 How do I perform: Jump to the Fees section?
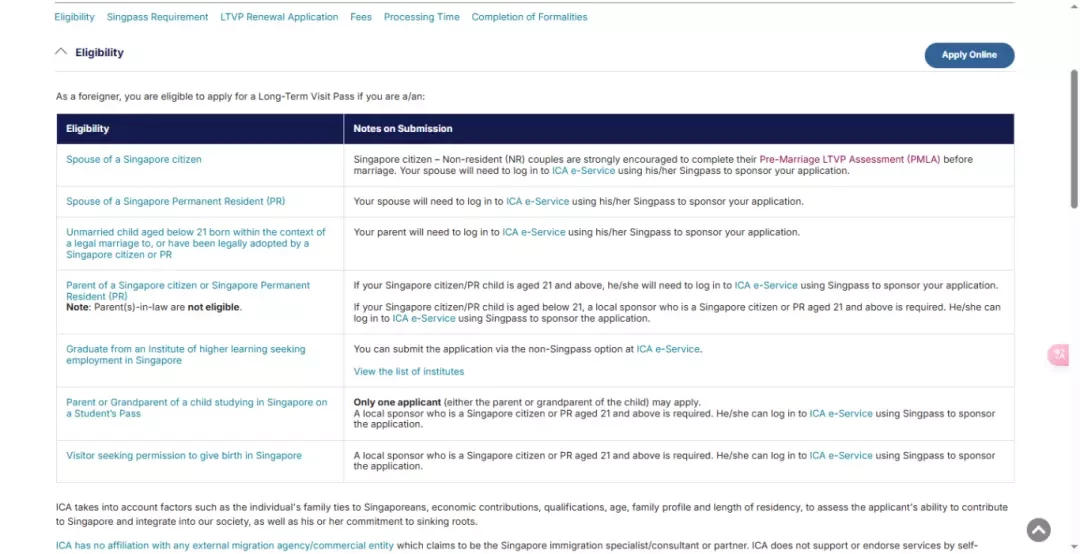tap(361, 17)
